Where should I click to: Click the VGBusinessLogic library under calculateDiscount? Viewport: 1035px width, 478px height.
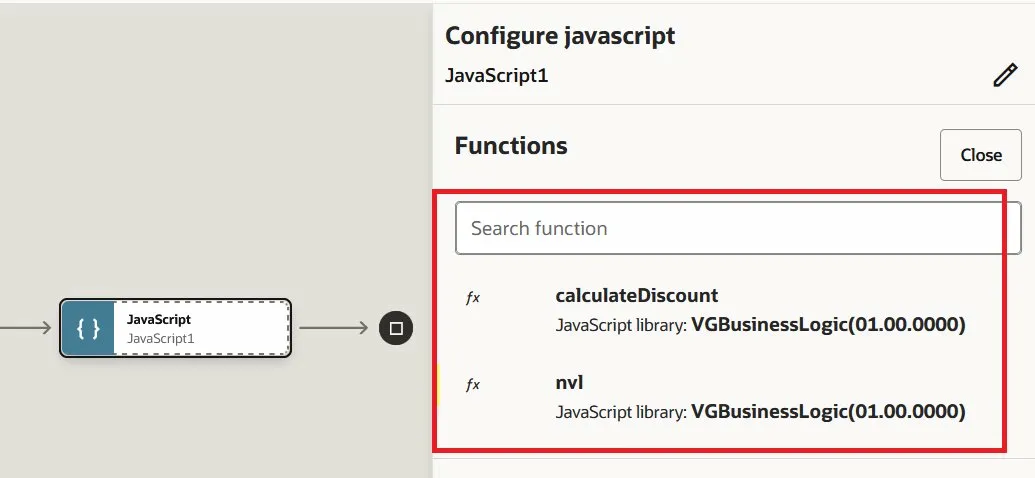coord(827,324)
